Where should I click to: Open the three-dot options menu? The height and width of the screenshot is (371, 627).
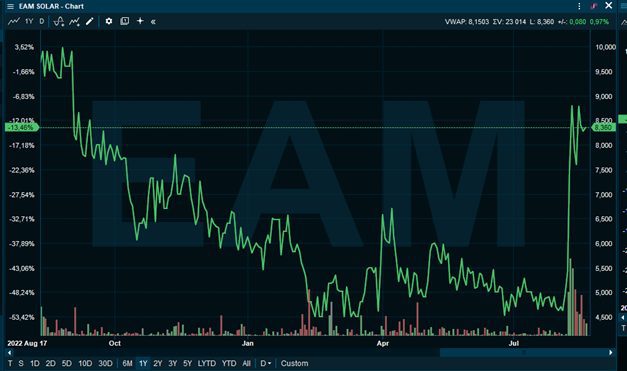pos(579,6)
